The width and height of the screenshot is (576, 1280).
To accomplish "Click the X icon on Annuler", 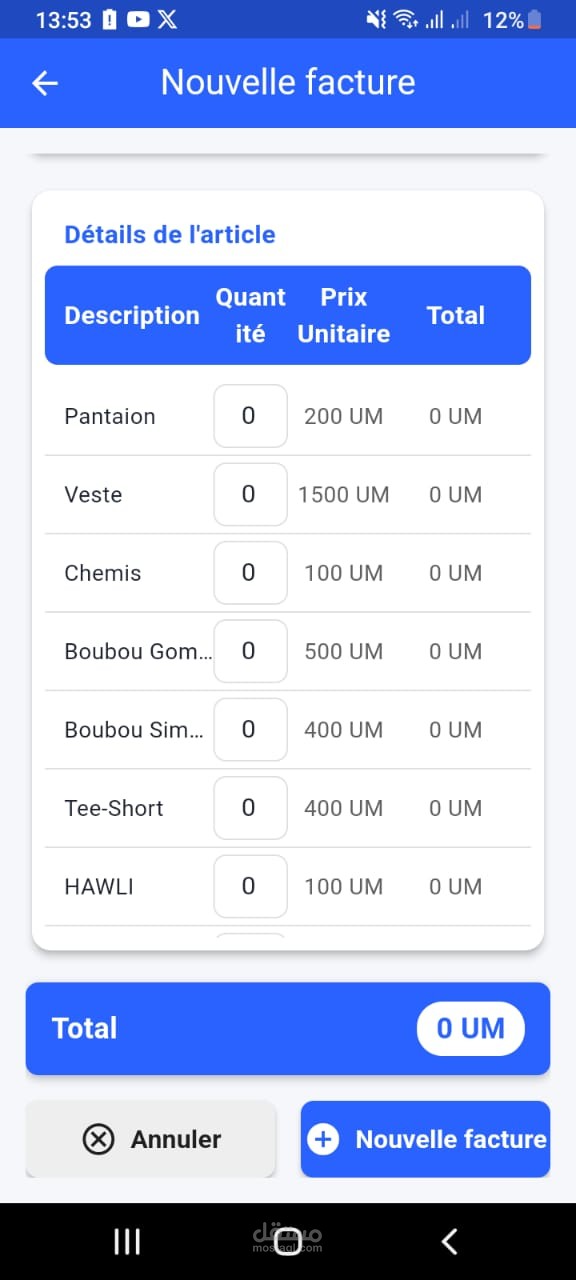I will tap(98, 1139).
